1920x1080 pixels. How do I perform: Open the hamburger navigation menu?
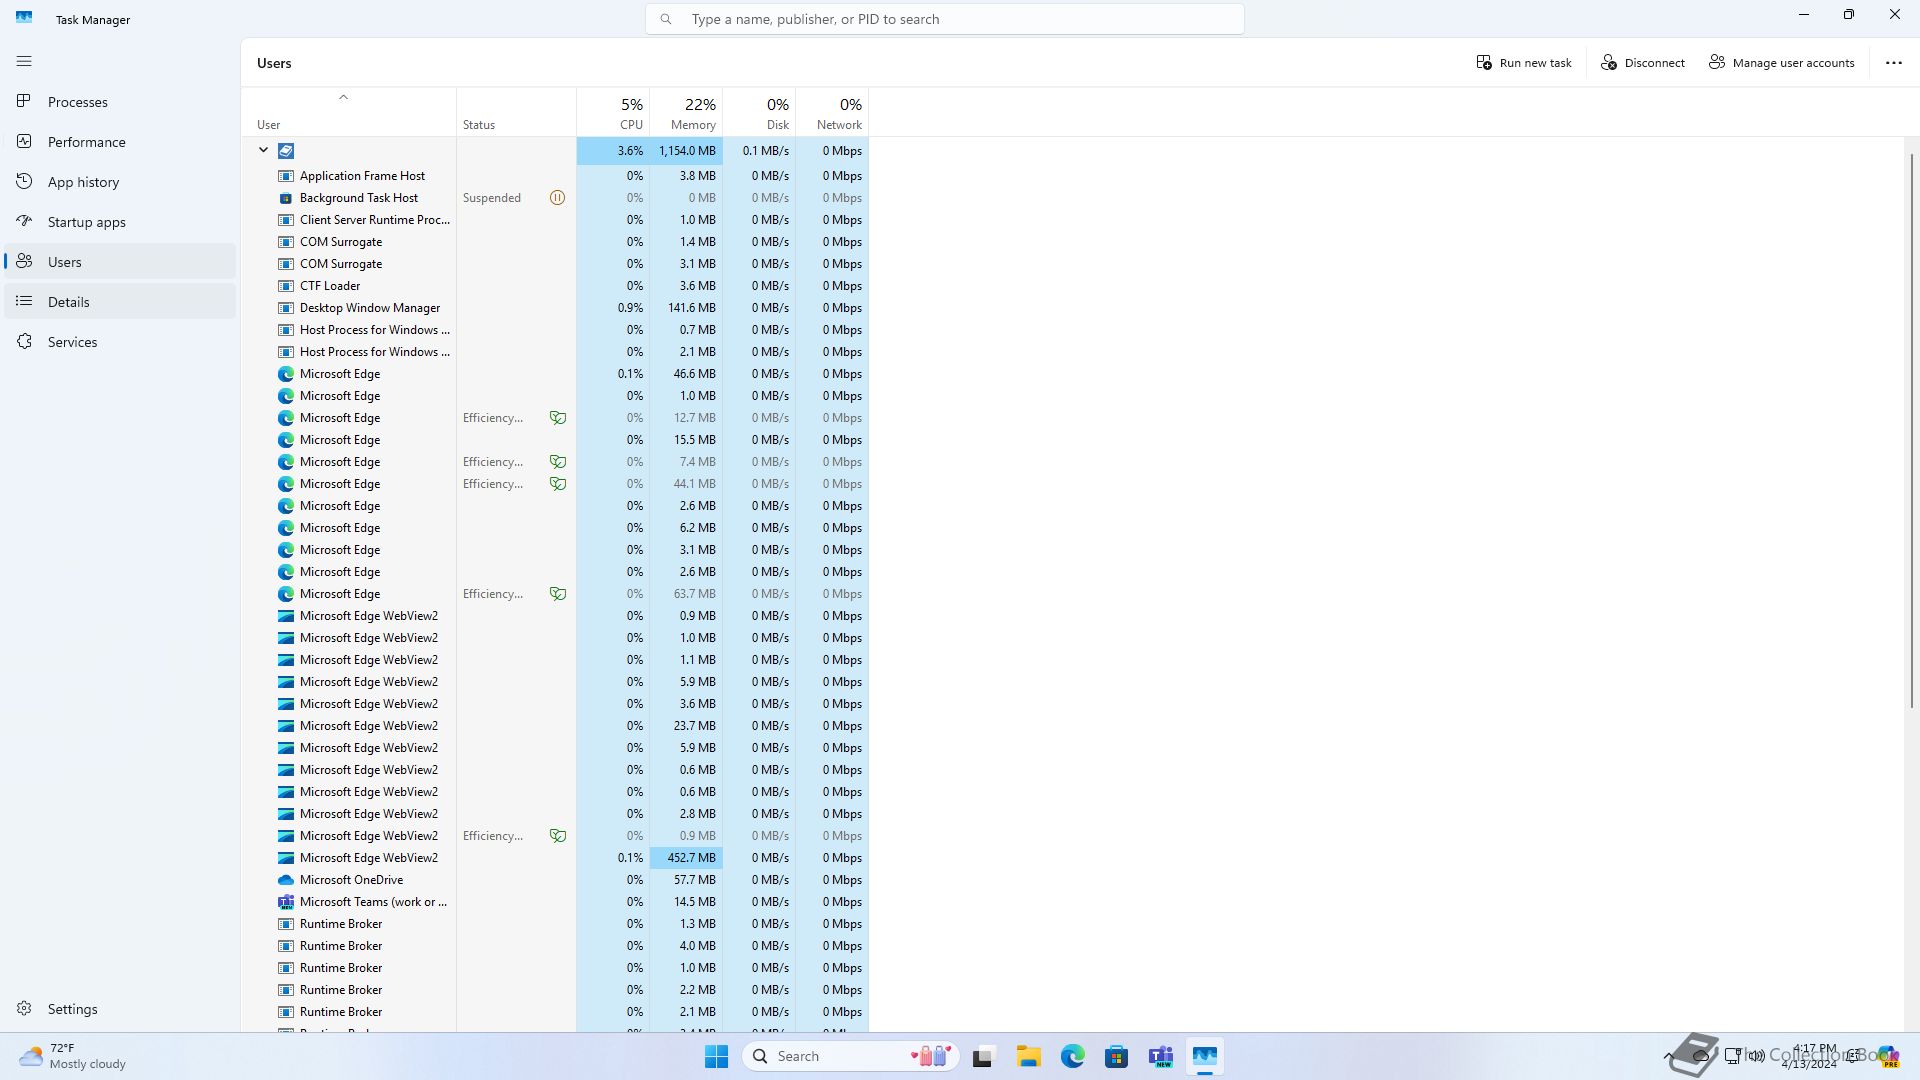coord(24,61)
